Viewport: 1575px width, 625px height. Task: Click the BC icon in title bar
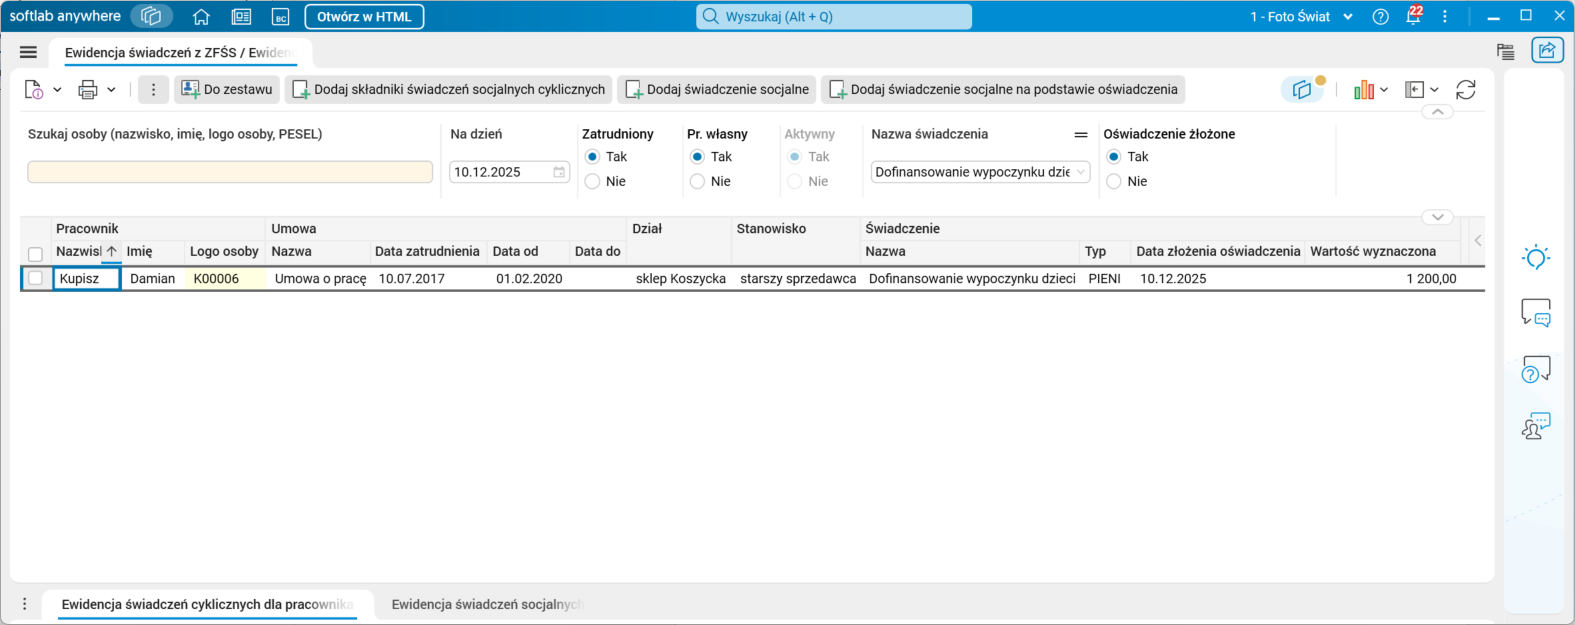click(281, 17)
